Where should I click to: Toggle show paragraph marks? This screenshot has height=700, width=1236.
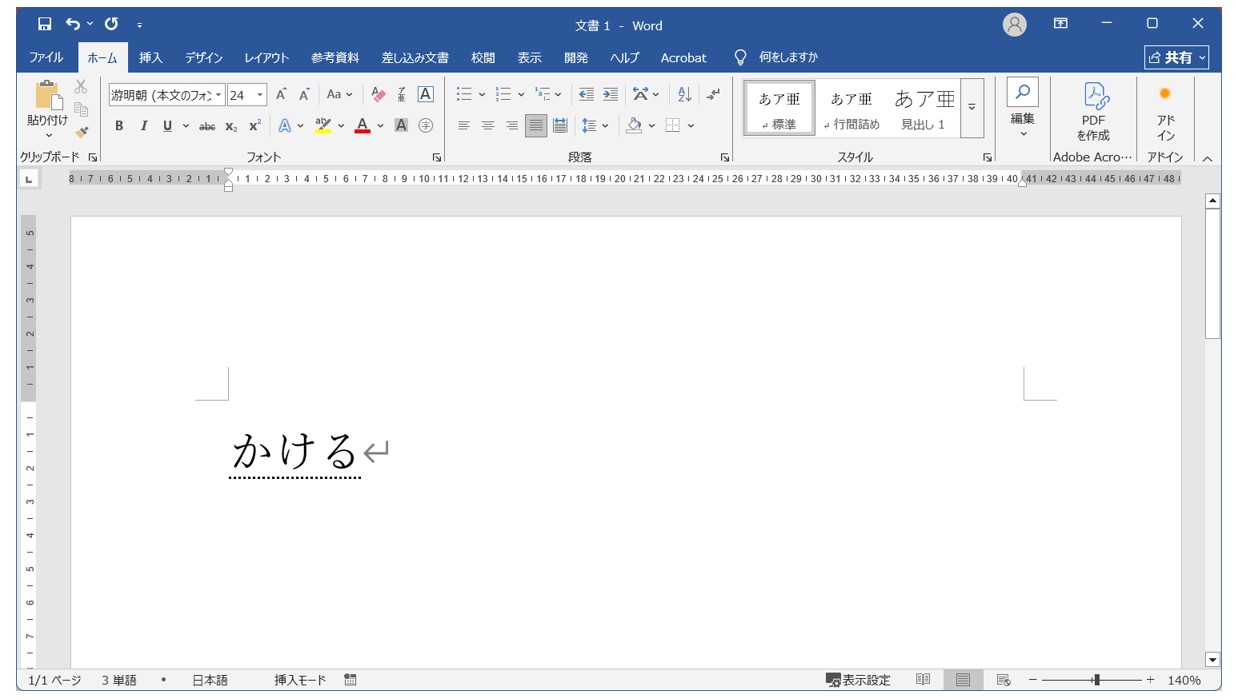click(x=713, y=95)
